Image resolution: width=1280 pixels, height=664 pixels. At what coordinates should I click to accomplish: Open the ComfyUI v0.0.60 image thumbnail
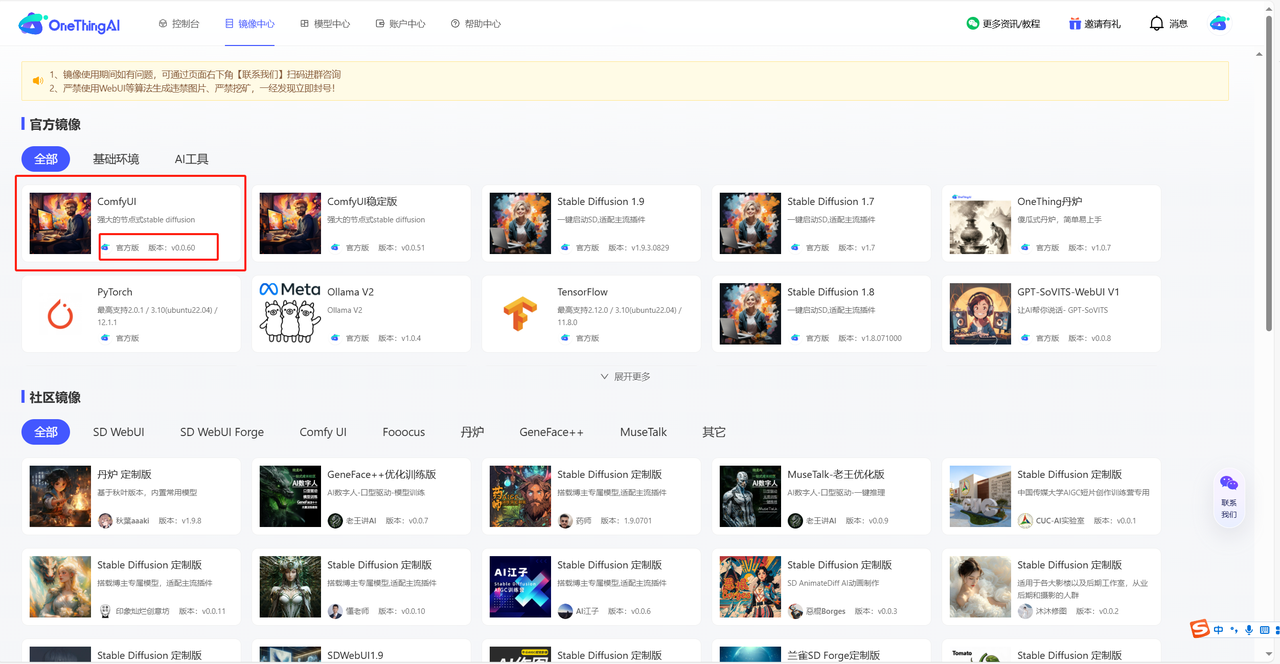[x=60, y=223]
